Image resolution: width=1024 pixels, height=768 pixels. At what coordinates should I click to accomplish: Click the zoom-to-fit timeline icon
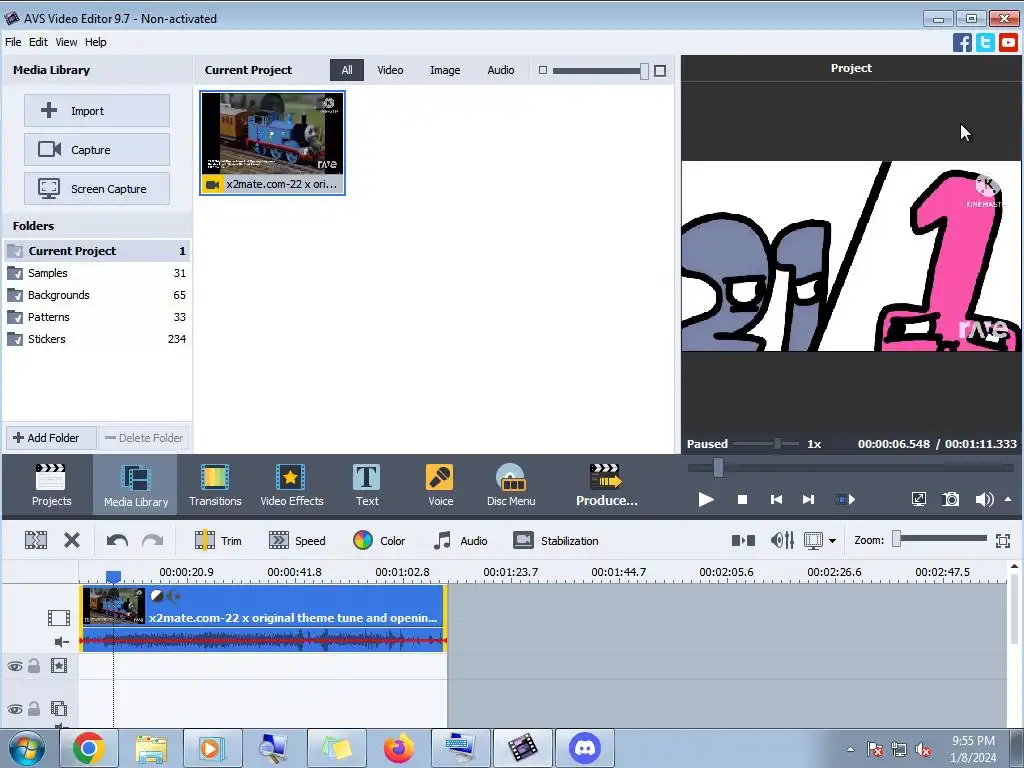(x=1003, y=541)
